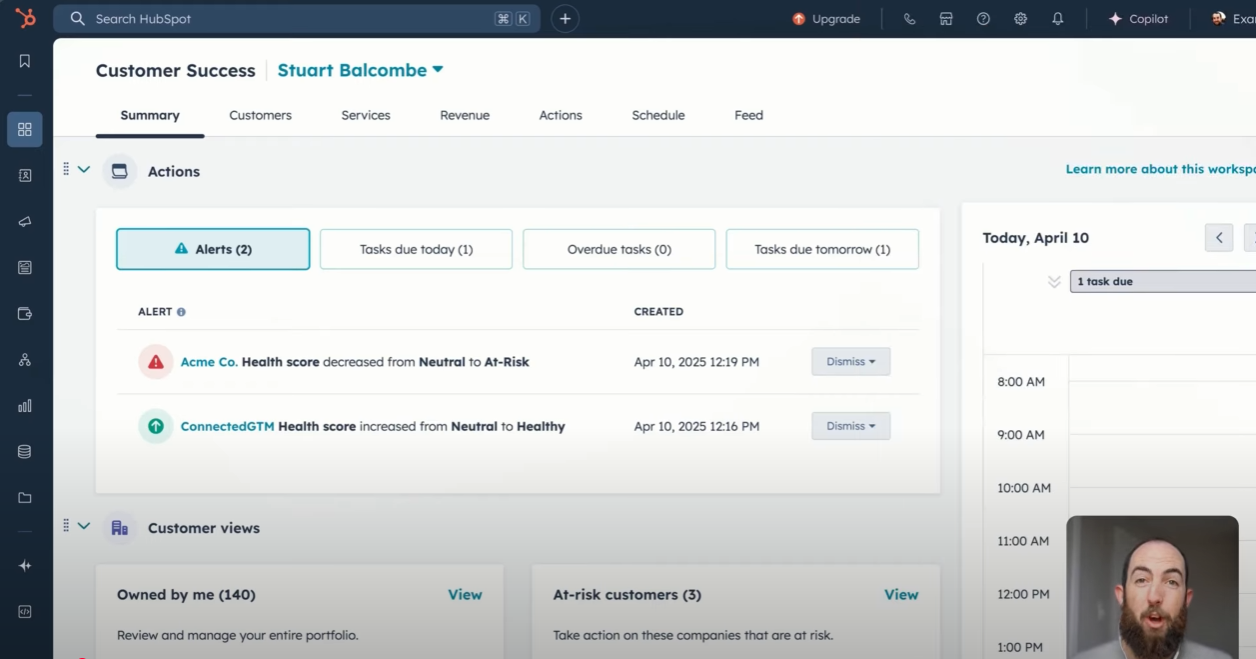Click the alert info icon beside ALERT

point(181,312)
